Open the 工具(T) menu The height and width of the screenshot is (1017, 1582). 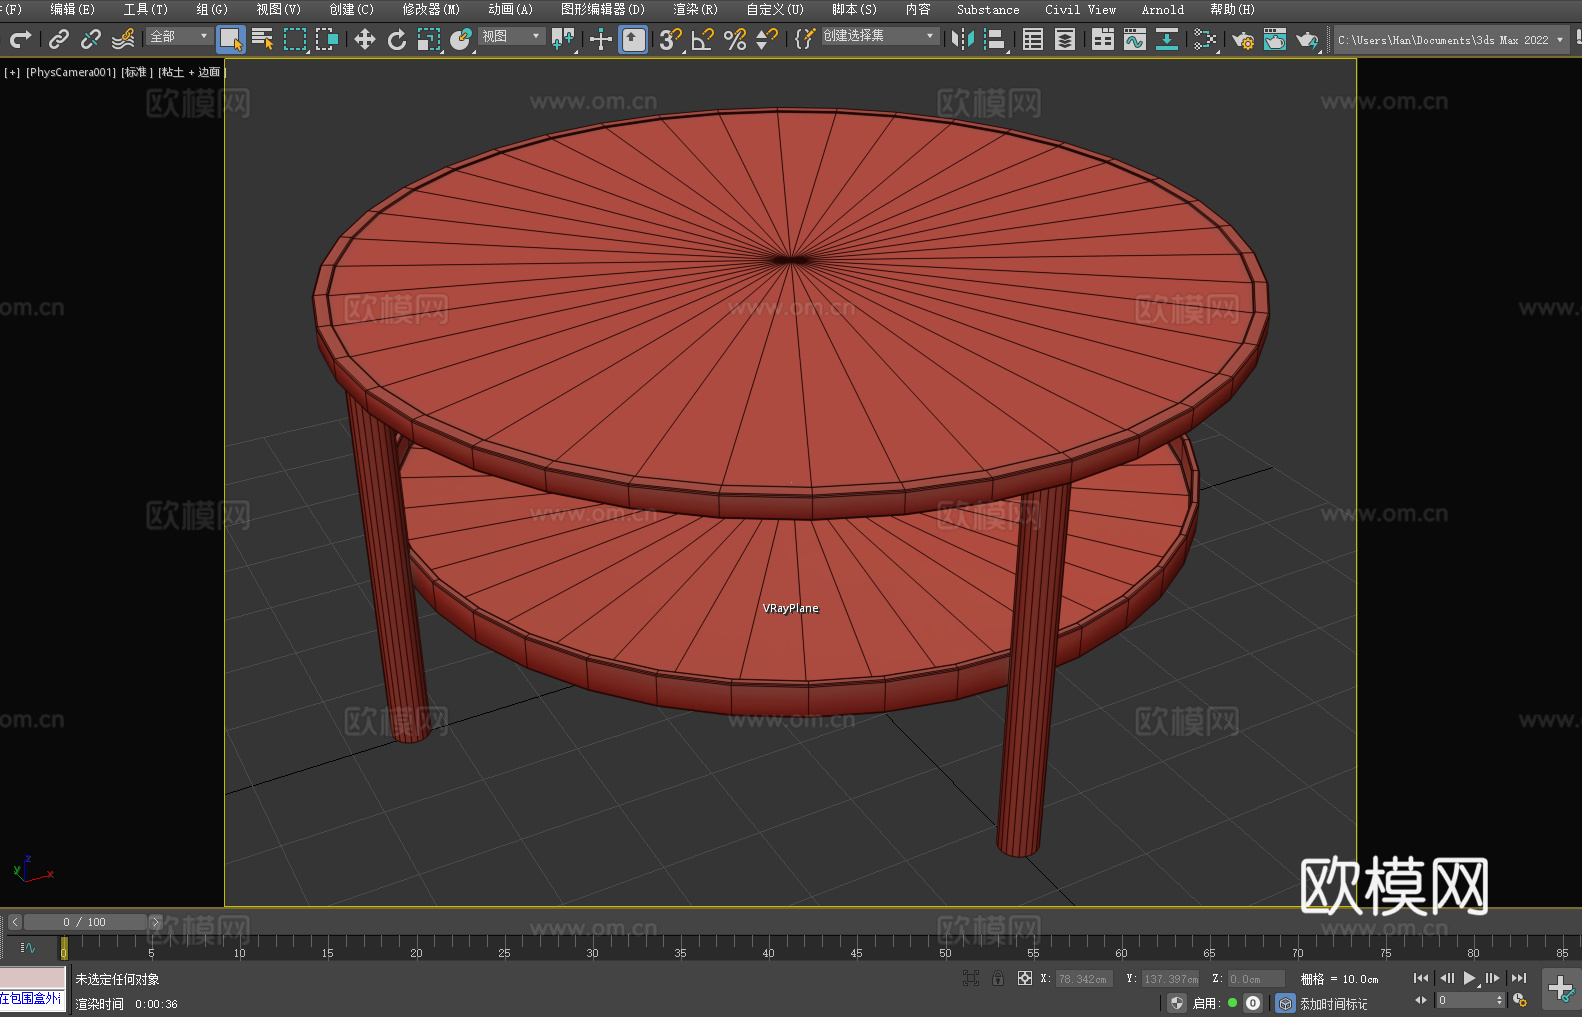point(145,9)
